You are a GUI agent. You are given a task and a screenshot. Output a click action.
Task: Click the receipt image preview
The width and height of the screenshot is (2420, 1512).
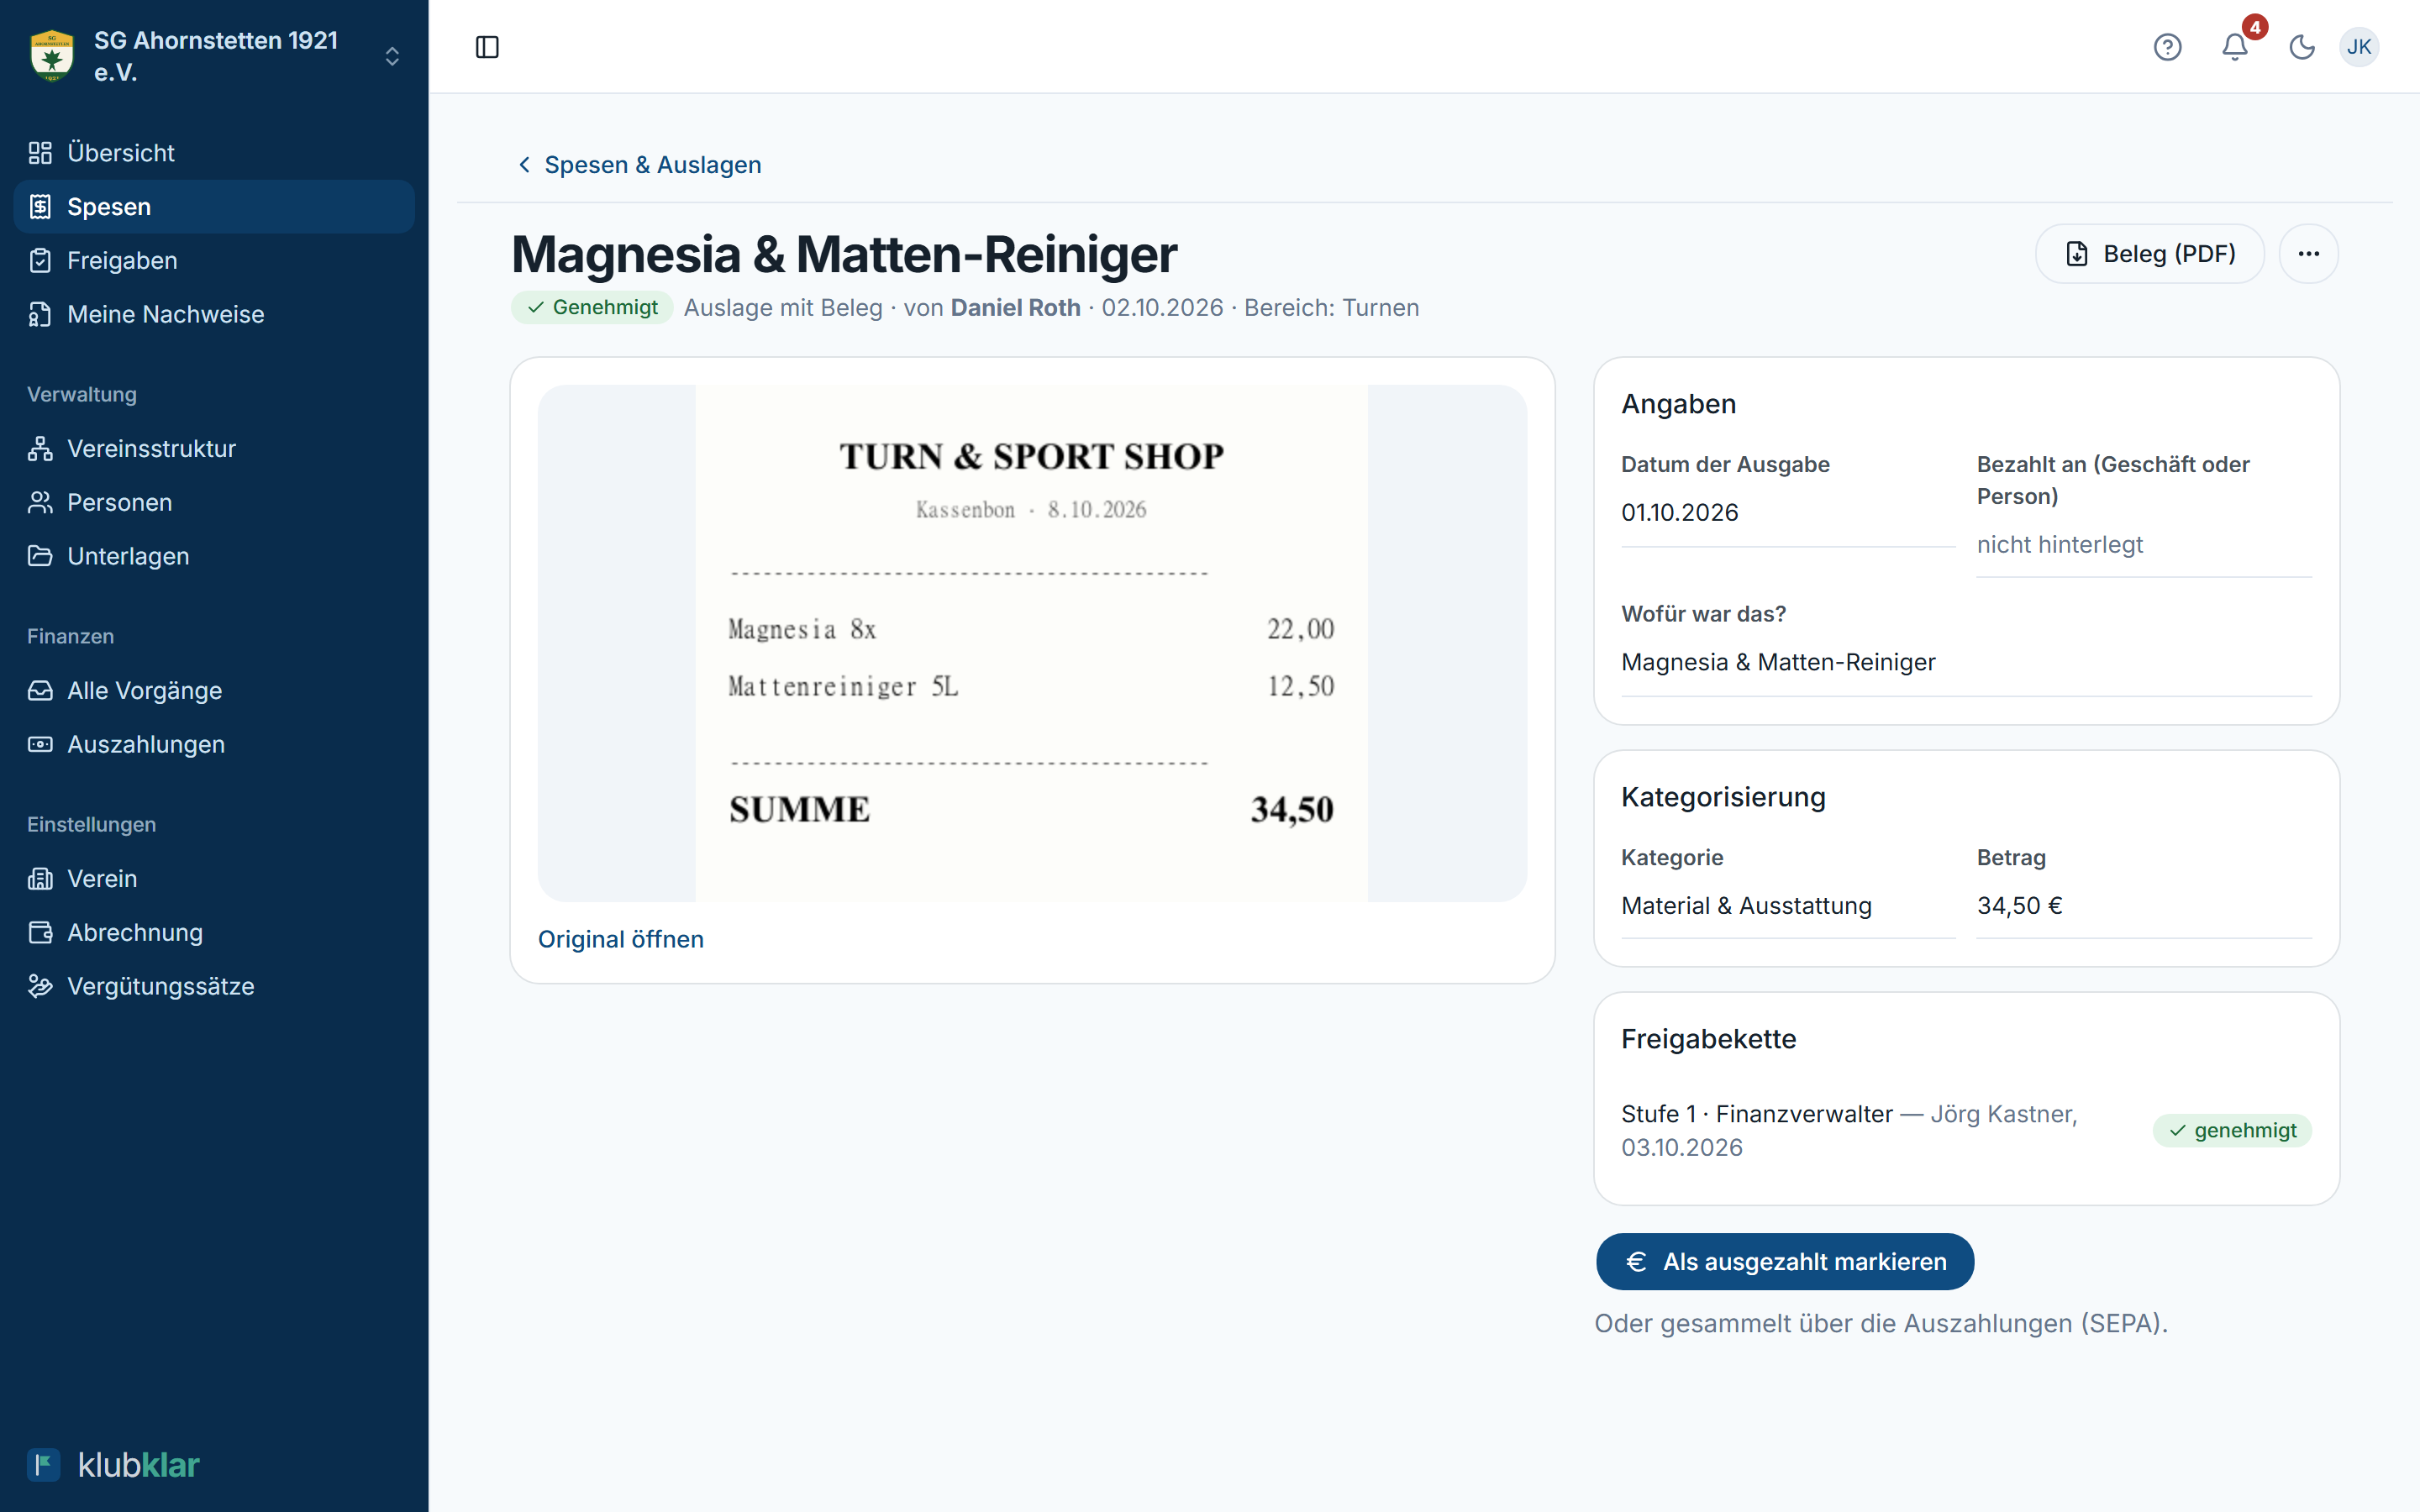click(x=1032, y=643)
